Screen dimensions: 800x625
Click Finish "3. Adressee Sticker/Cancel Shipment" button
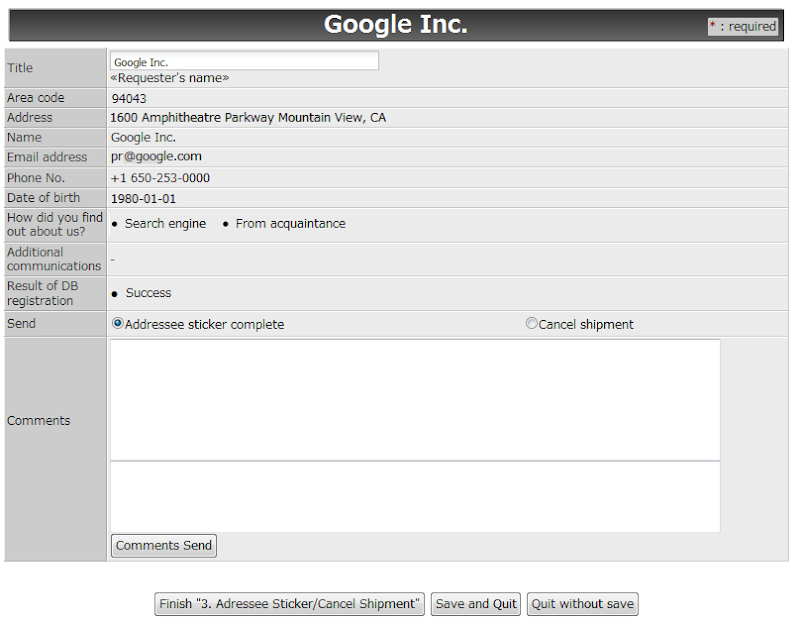coord(288,604)
